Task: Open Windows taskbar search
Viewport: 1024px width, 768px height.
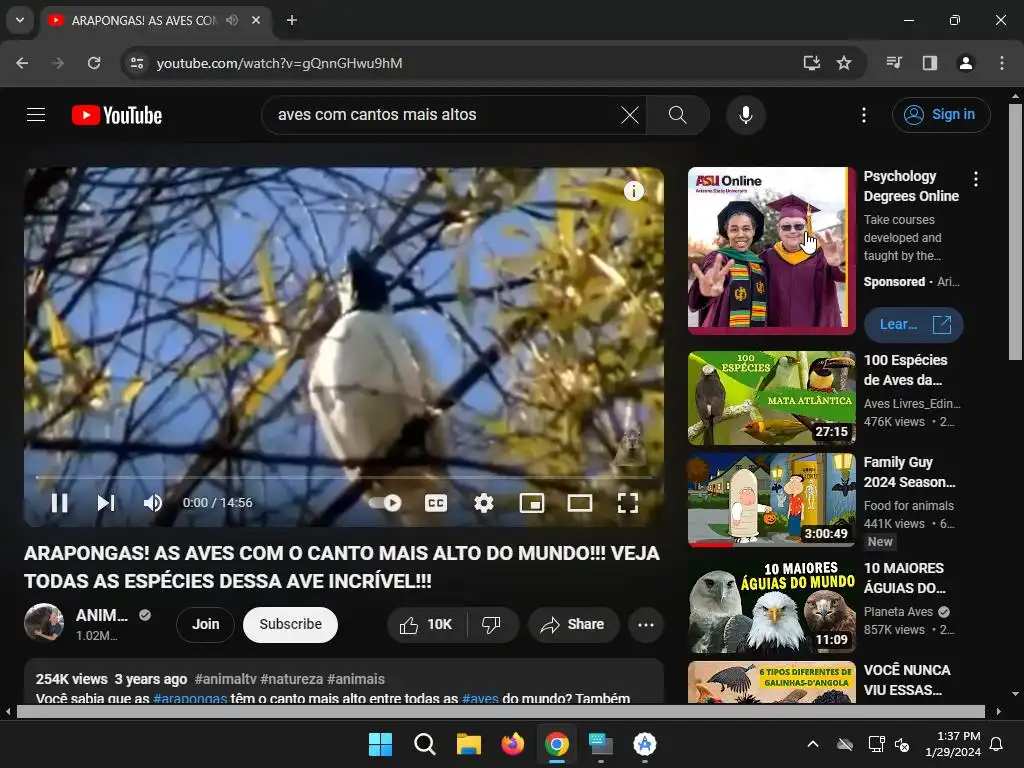Action: [x=424, y=744]
